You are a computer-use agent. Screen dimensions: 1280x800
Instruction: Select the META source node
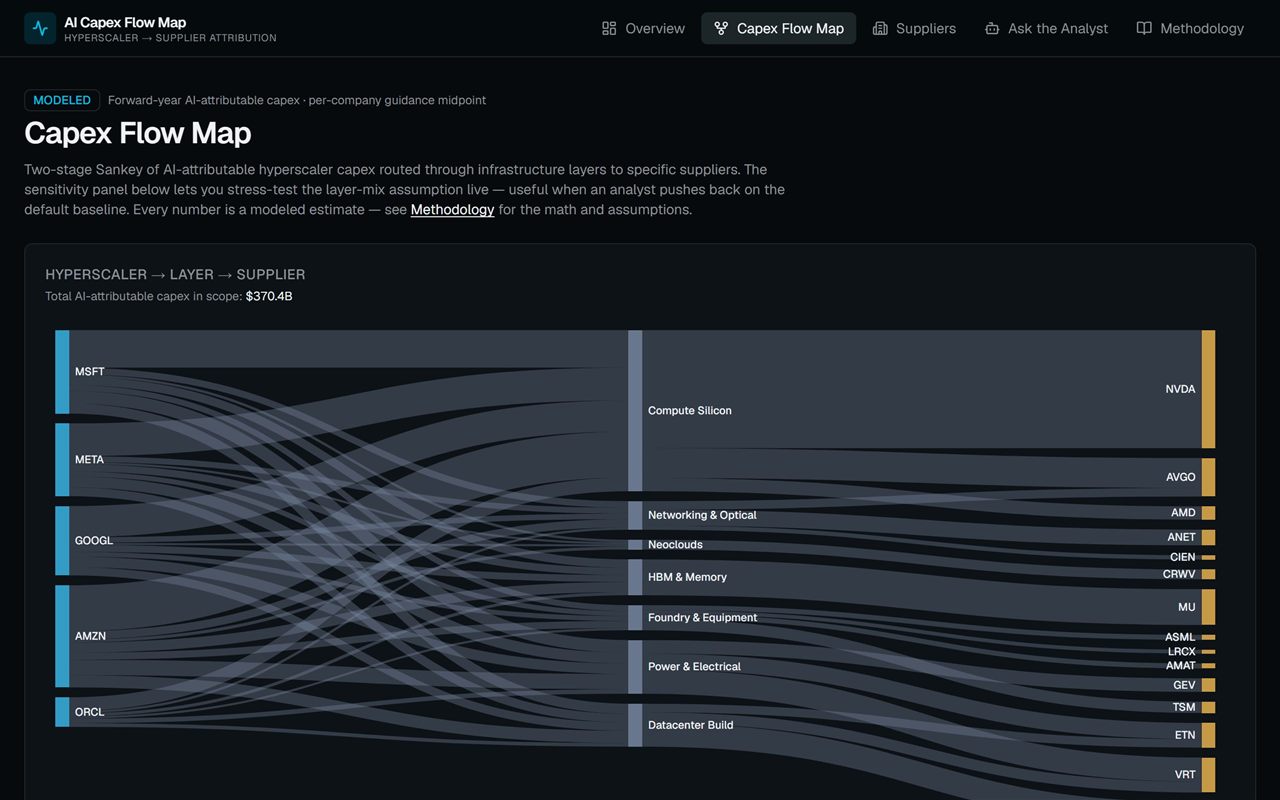coord(62,460)
